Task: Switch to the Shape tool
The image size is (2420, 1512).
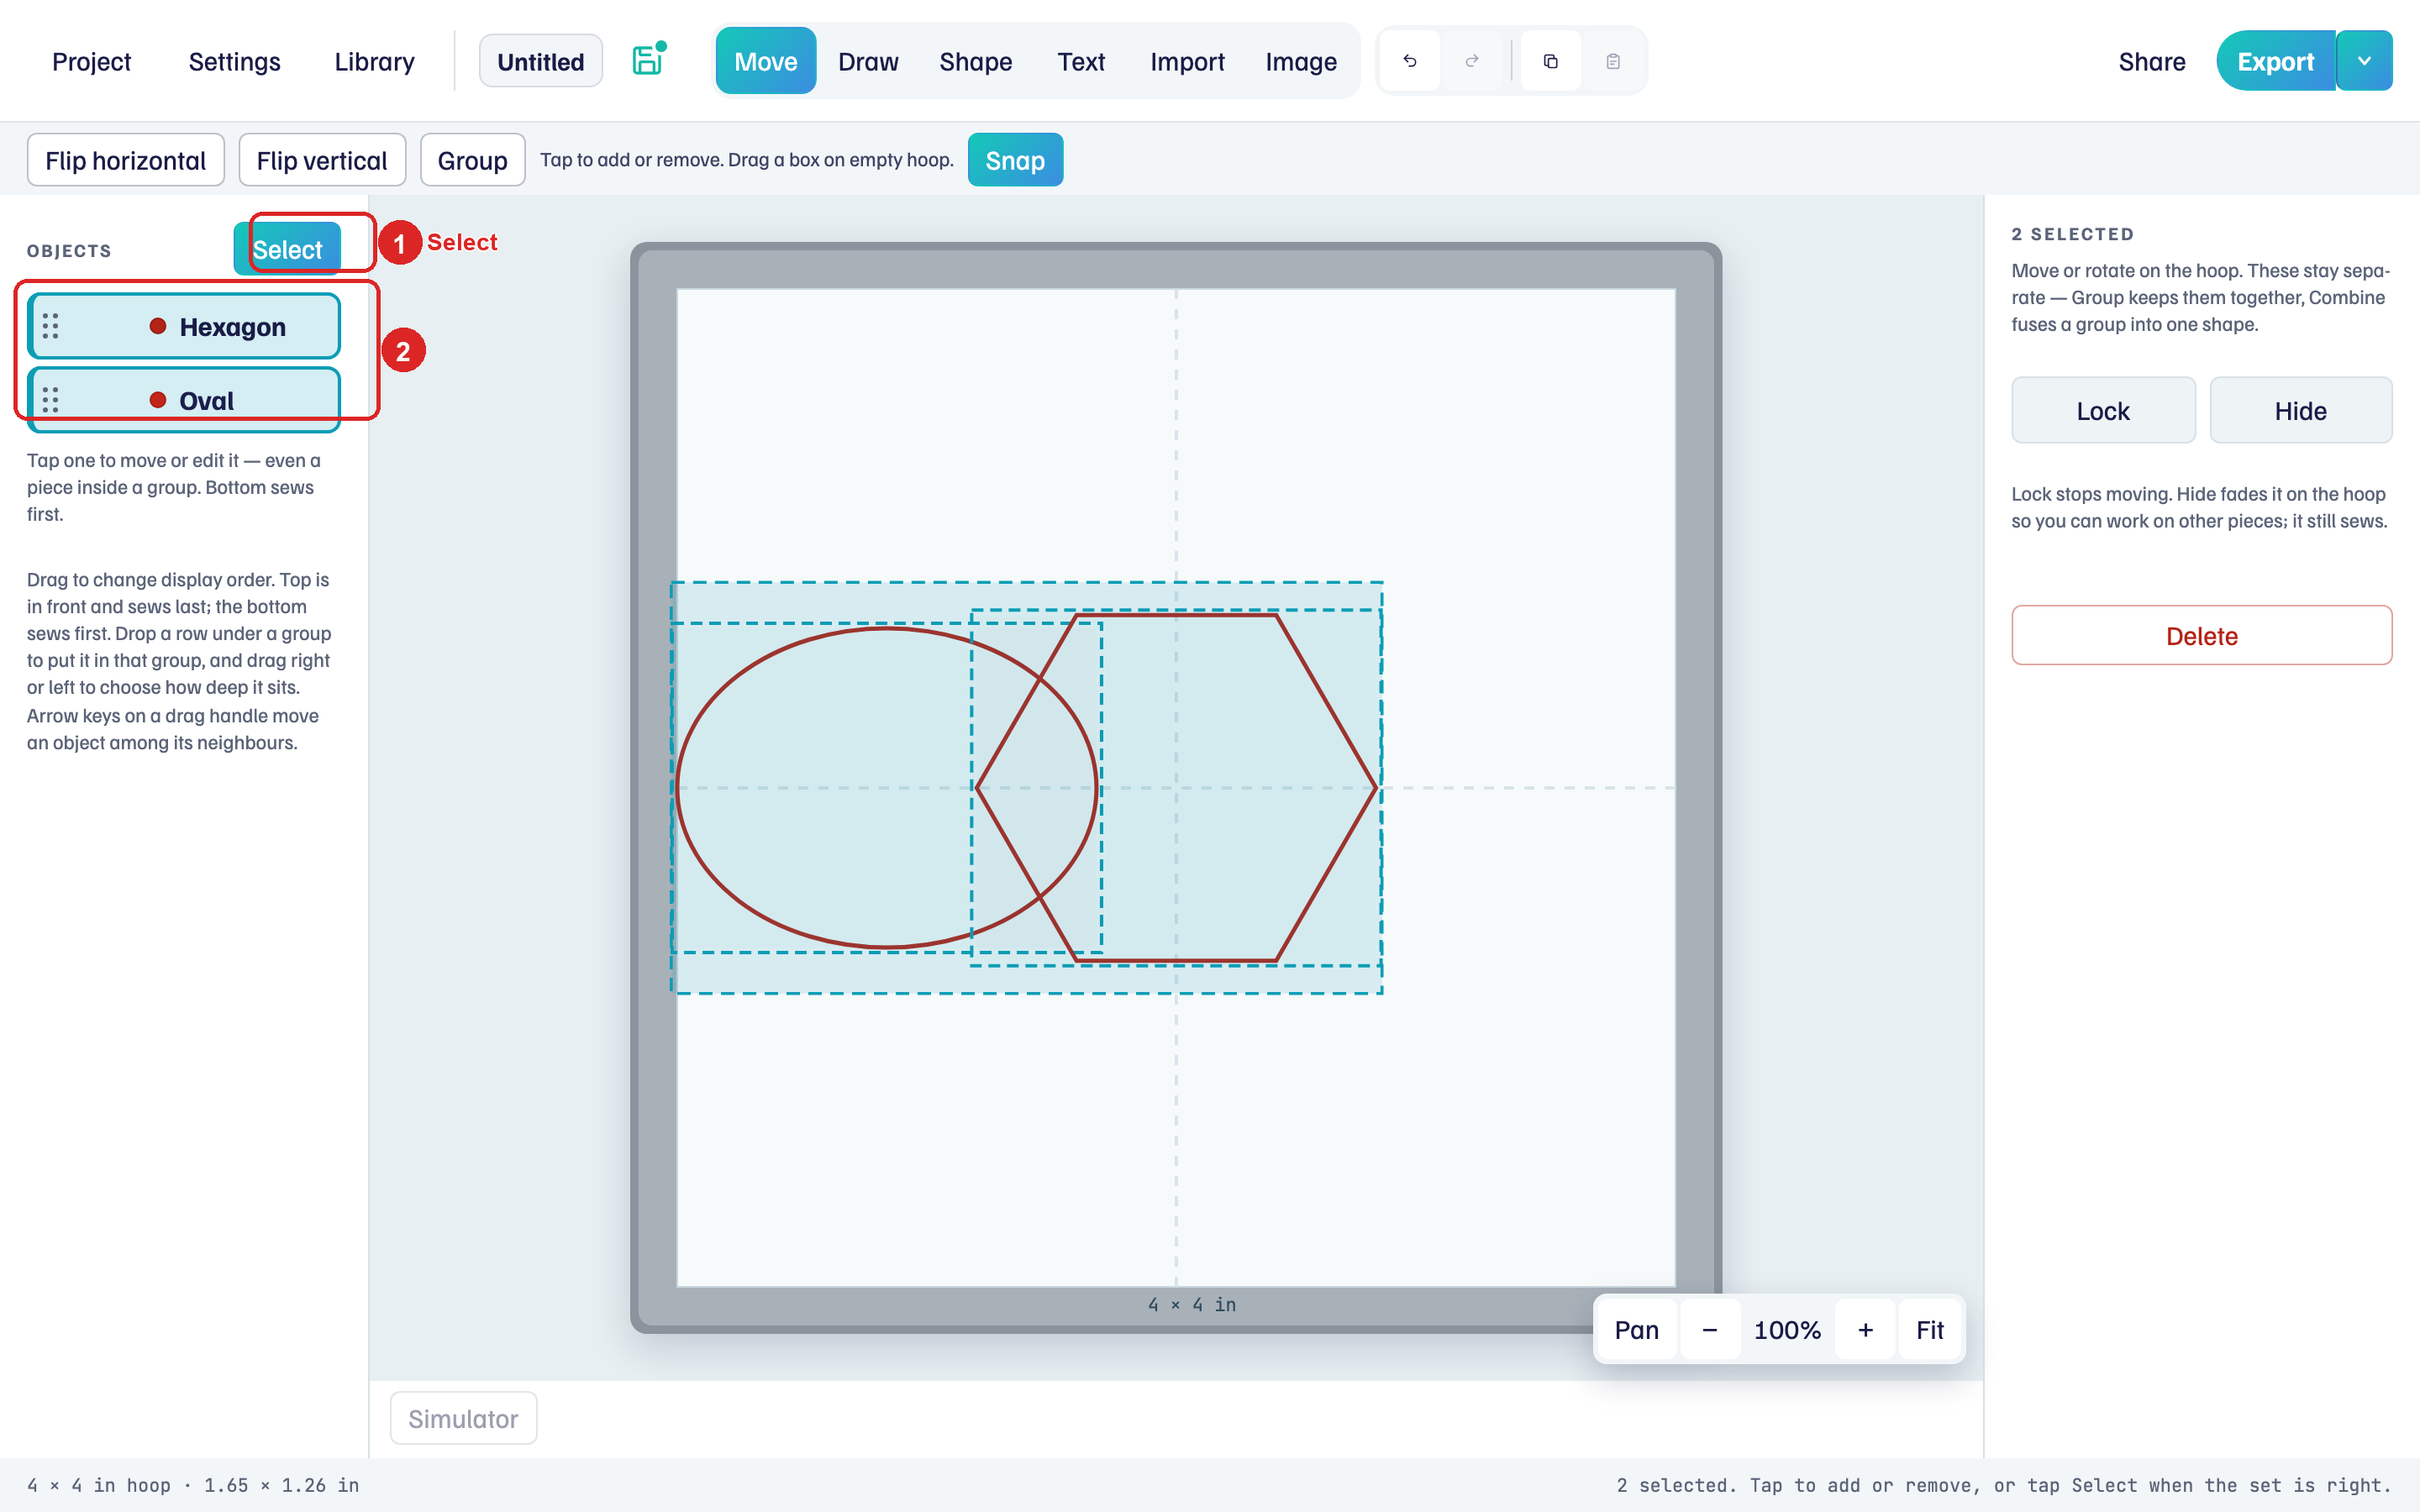Action: [975, 61]
